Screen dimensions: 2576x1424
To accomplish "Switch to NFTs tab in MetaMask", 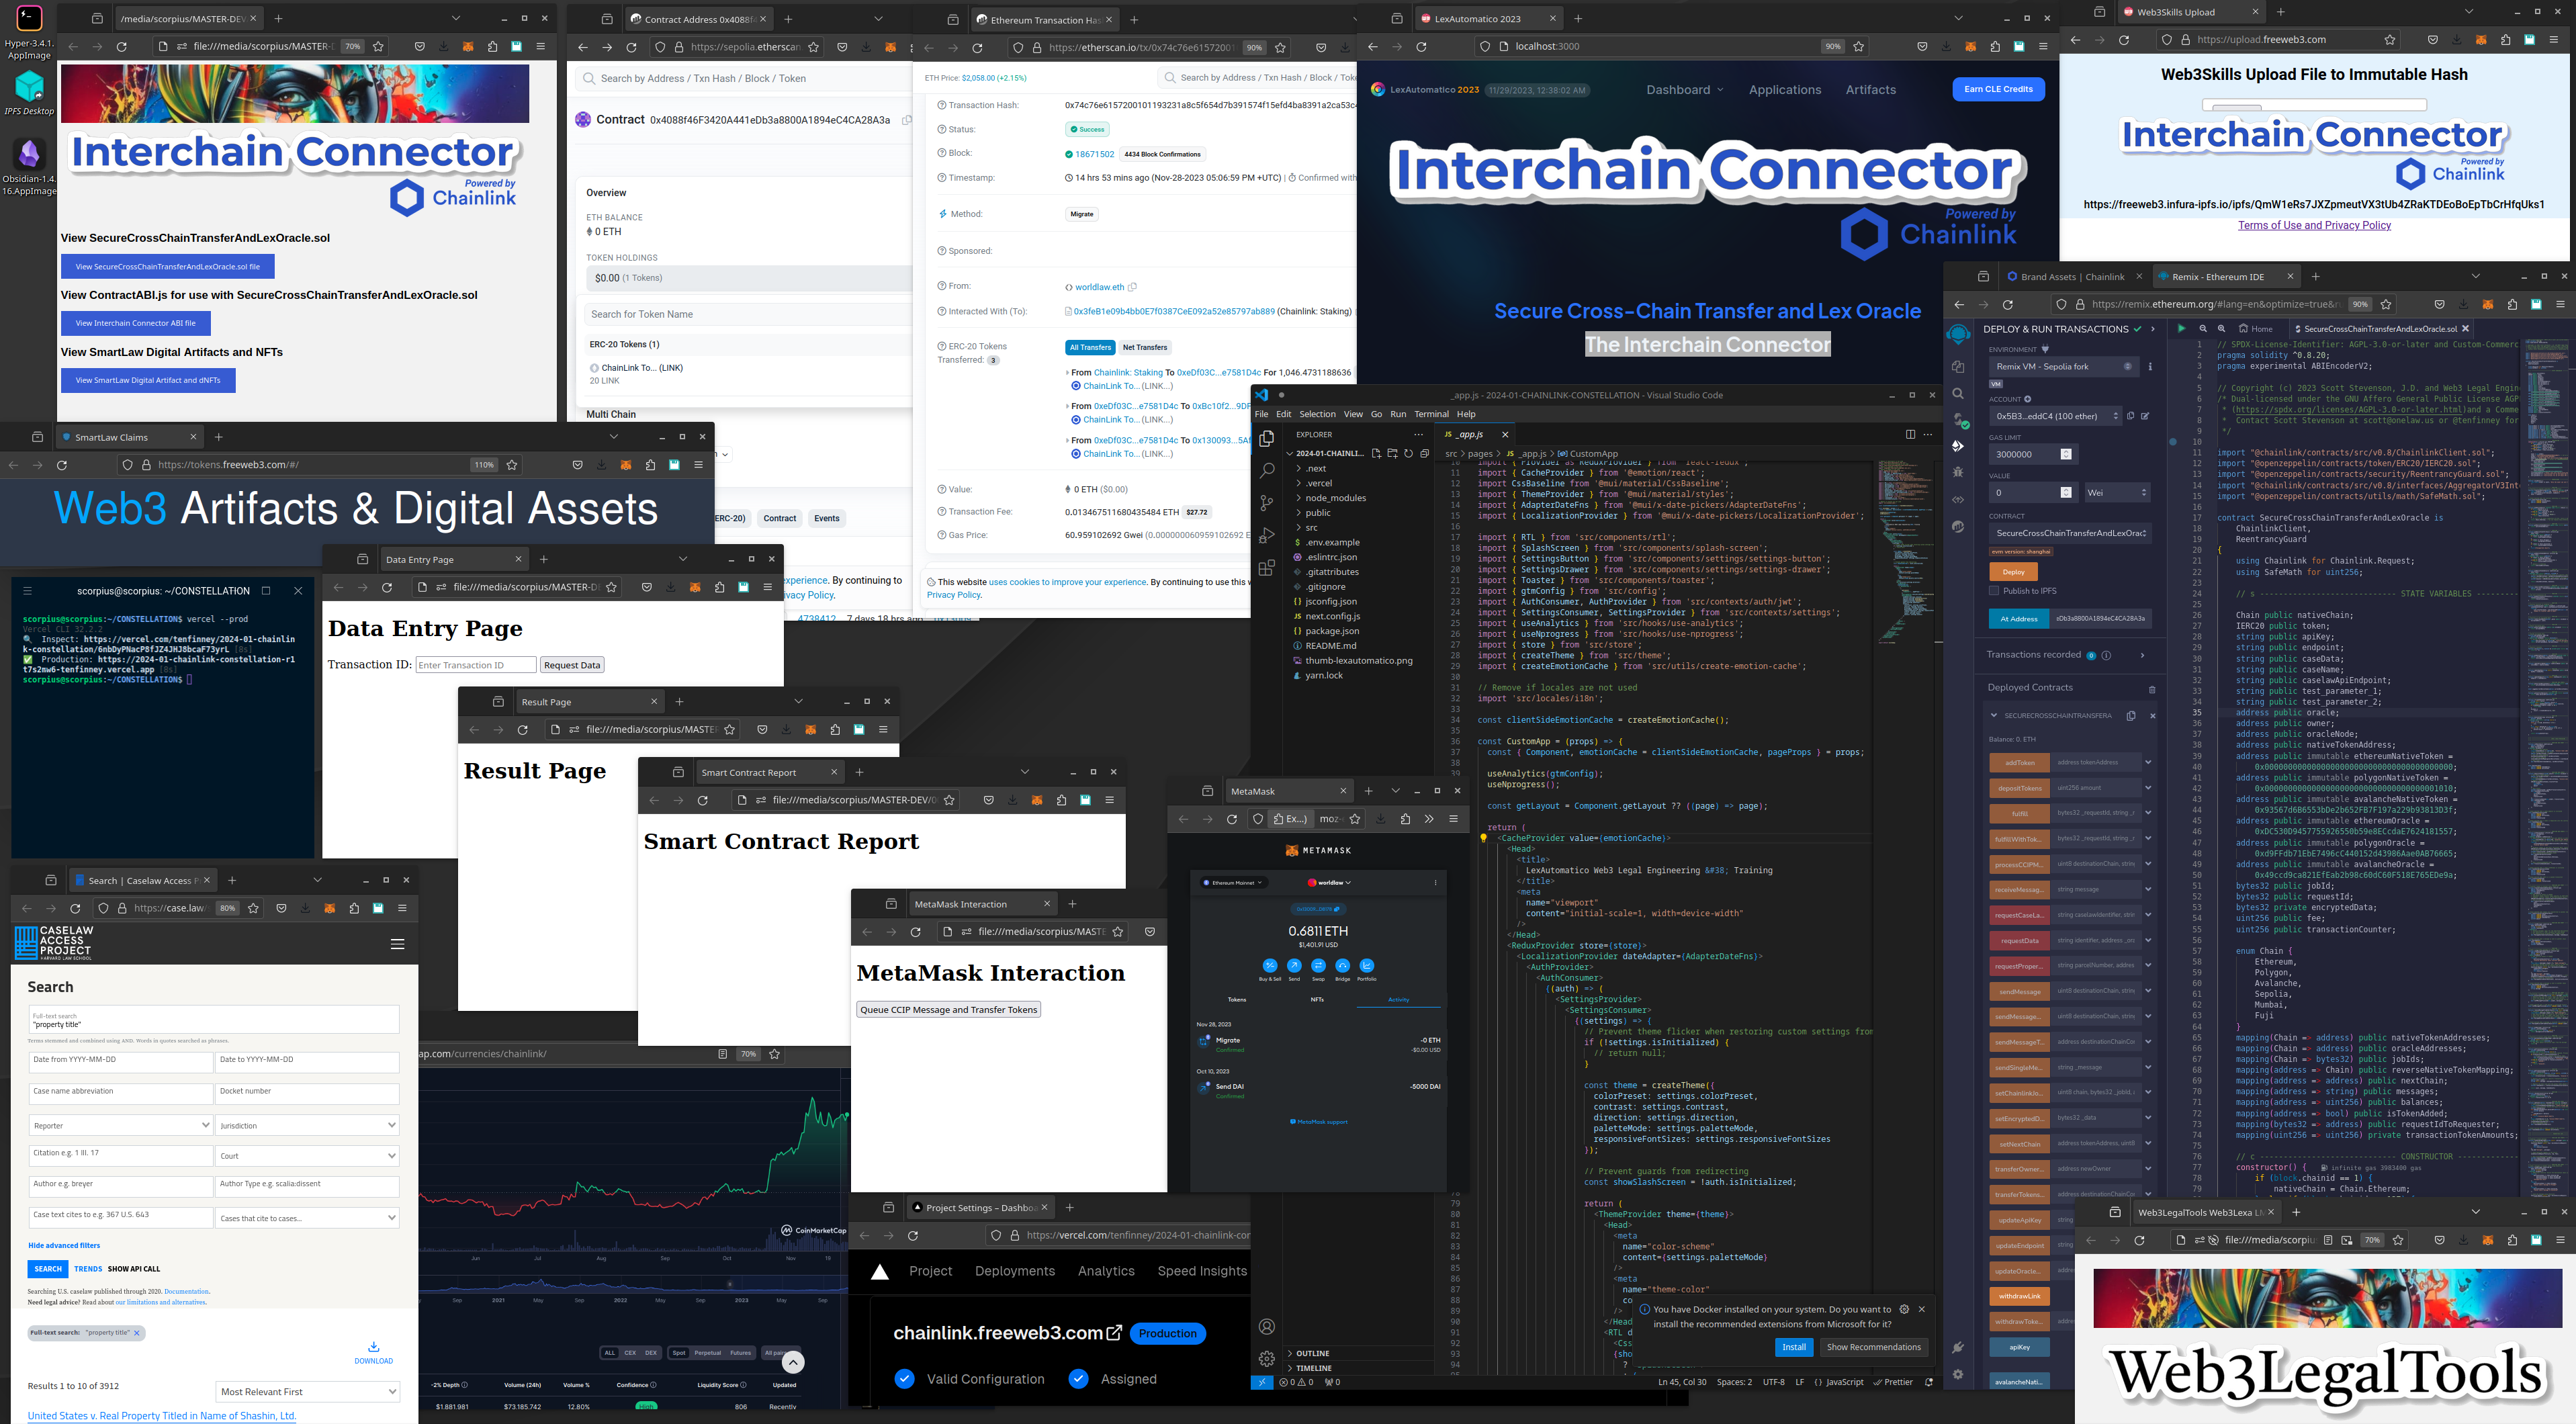I will tap(1317, 1000).
